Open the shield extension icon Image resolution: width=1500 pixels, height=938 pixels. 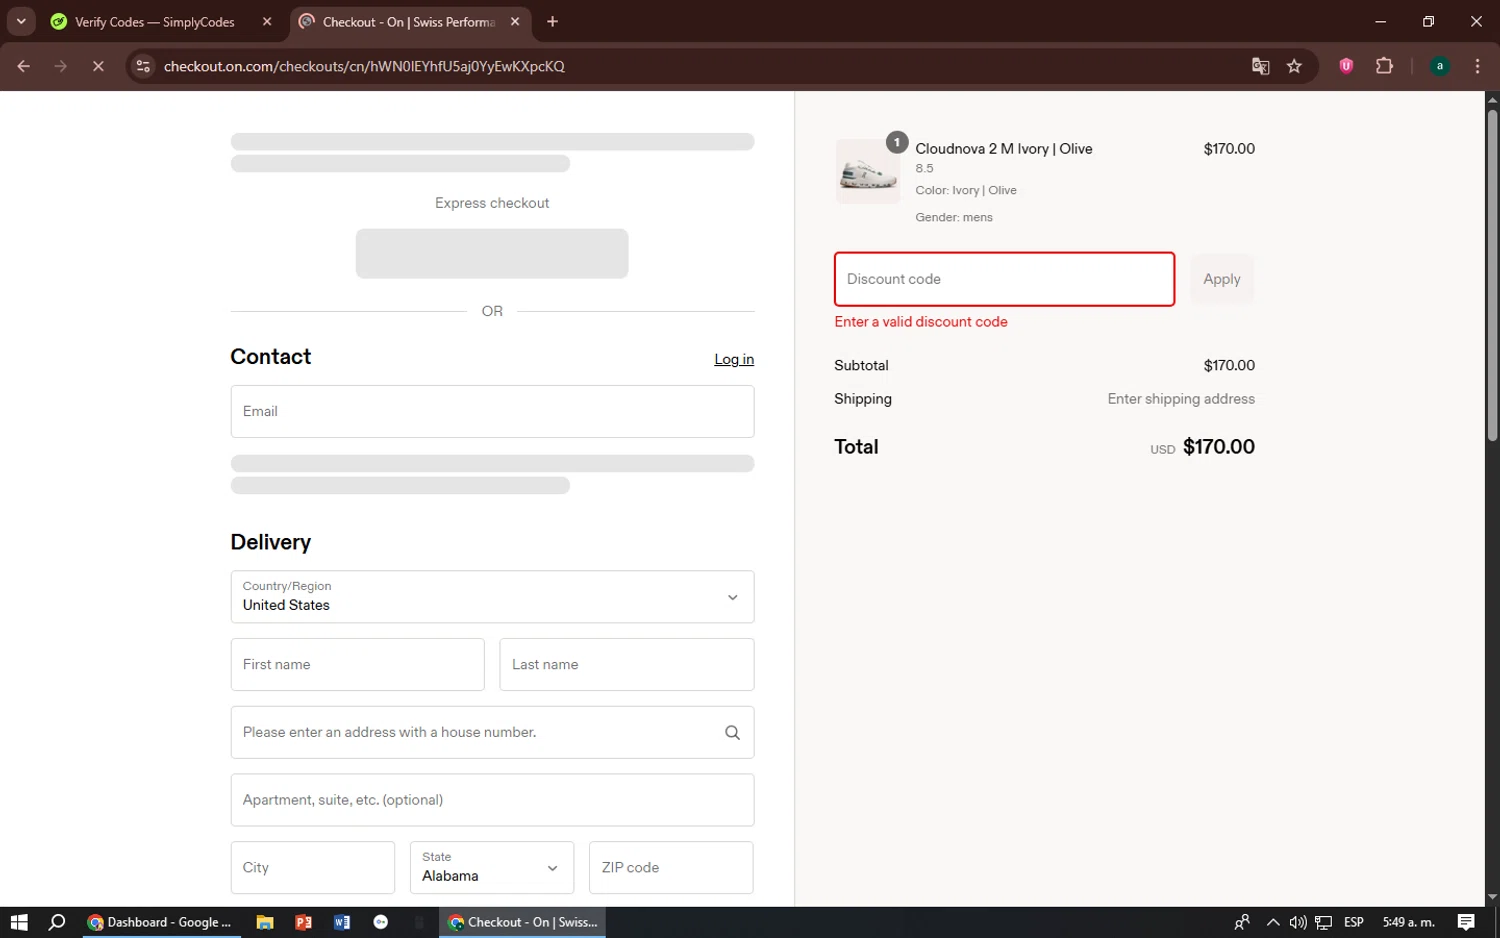[x=1346, y=66]
